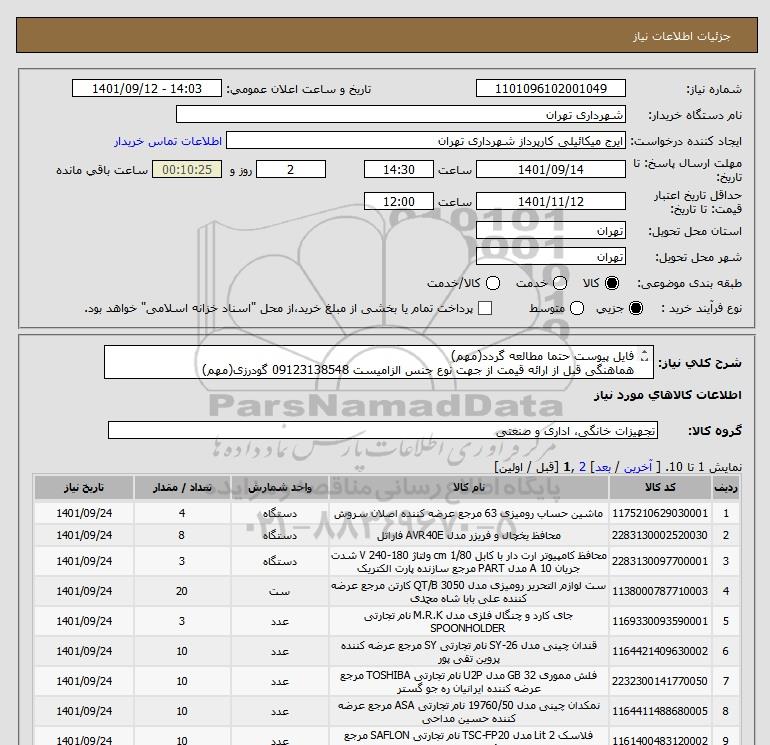This screenshot has height=745, width=770.
Task: Click the price validity date 1401/11/12
Action: 550,201
